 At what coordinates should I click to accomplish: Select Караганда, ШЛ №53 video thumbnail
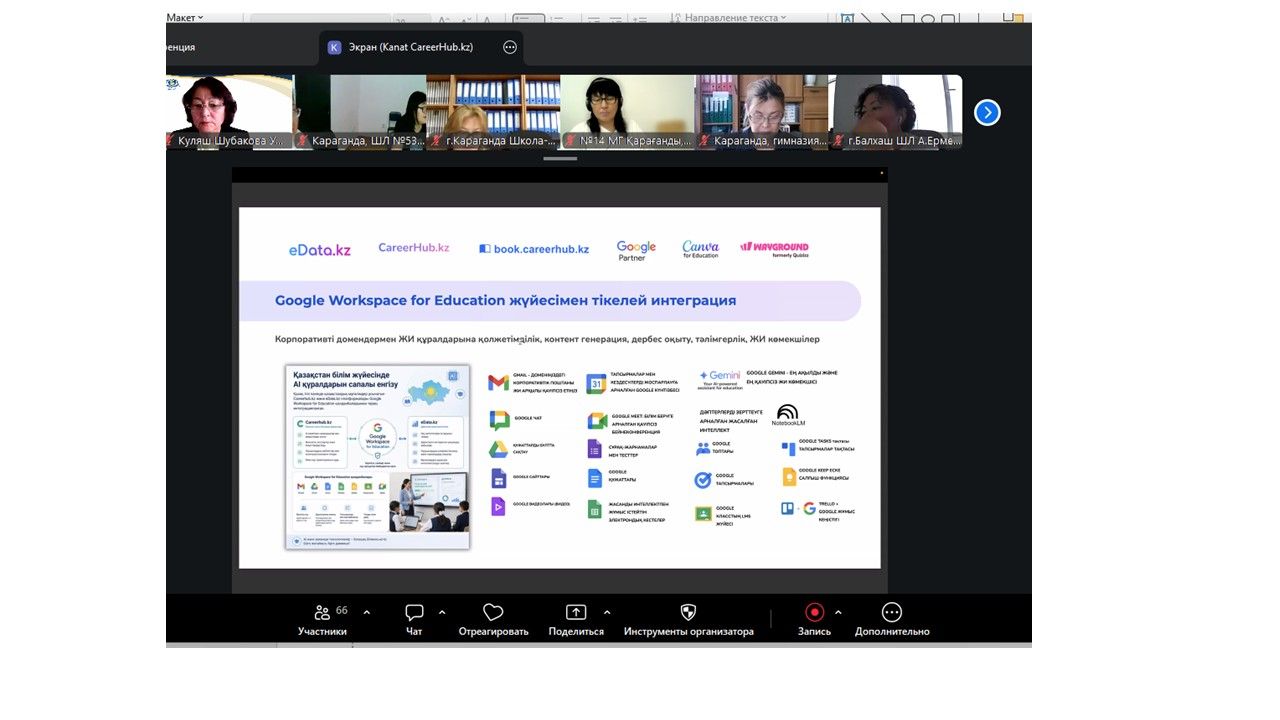coord(360,112)
